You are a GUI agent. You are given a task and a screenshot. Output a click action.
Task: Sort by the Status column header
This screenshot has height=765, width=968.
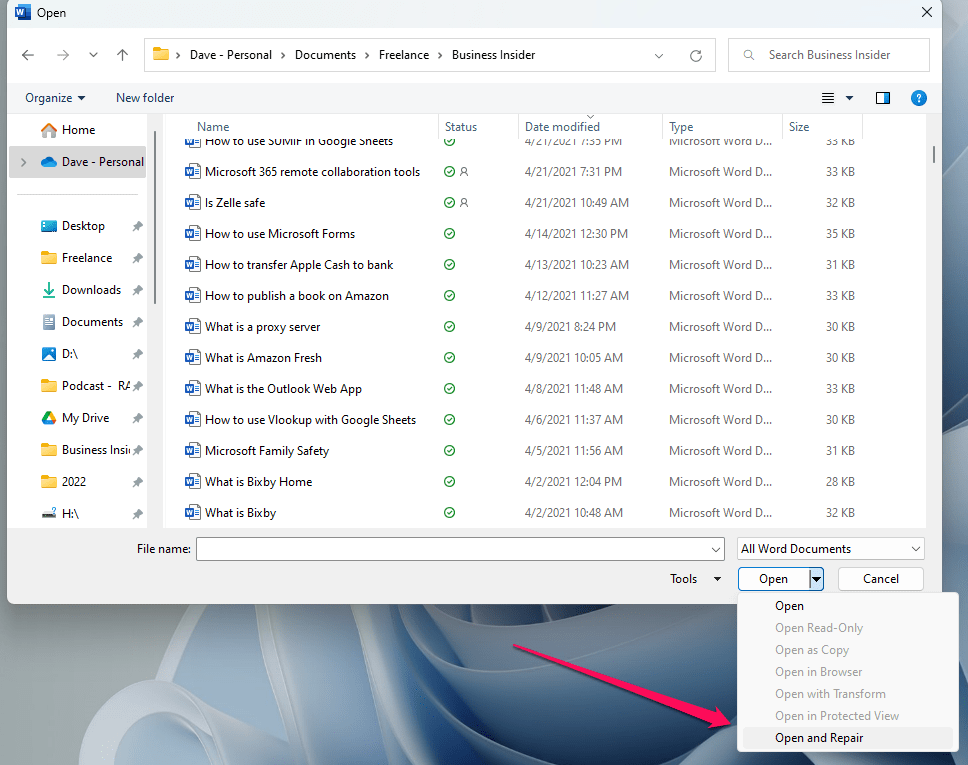tap(461, 127)
